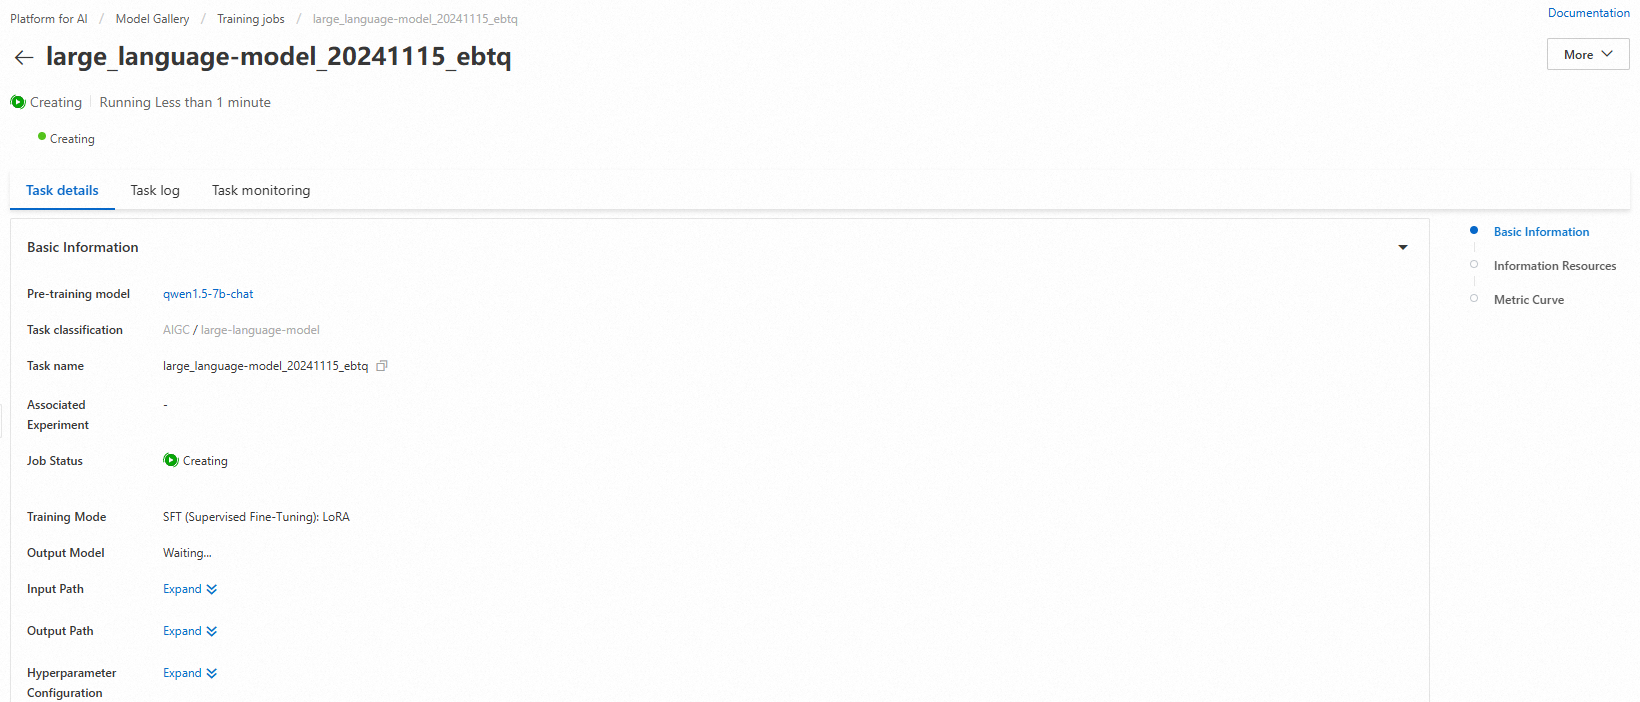Image resolution: width=1640 pixels, height=702 pixels.
Task: Select the Task details tab
Action: click(x=62, y=190)
